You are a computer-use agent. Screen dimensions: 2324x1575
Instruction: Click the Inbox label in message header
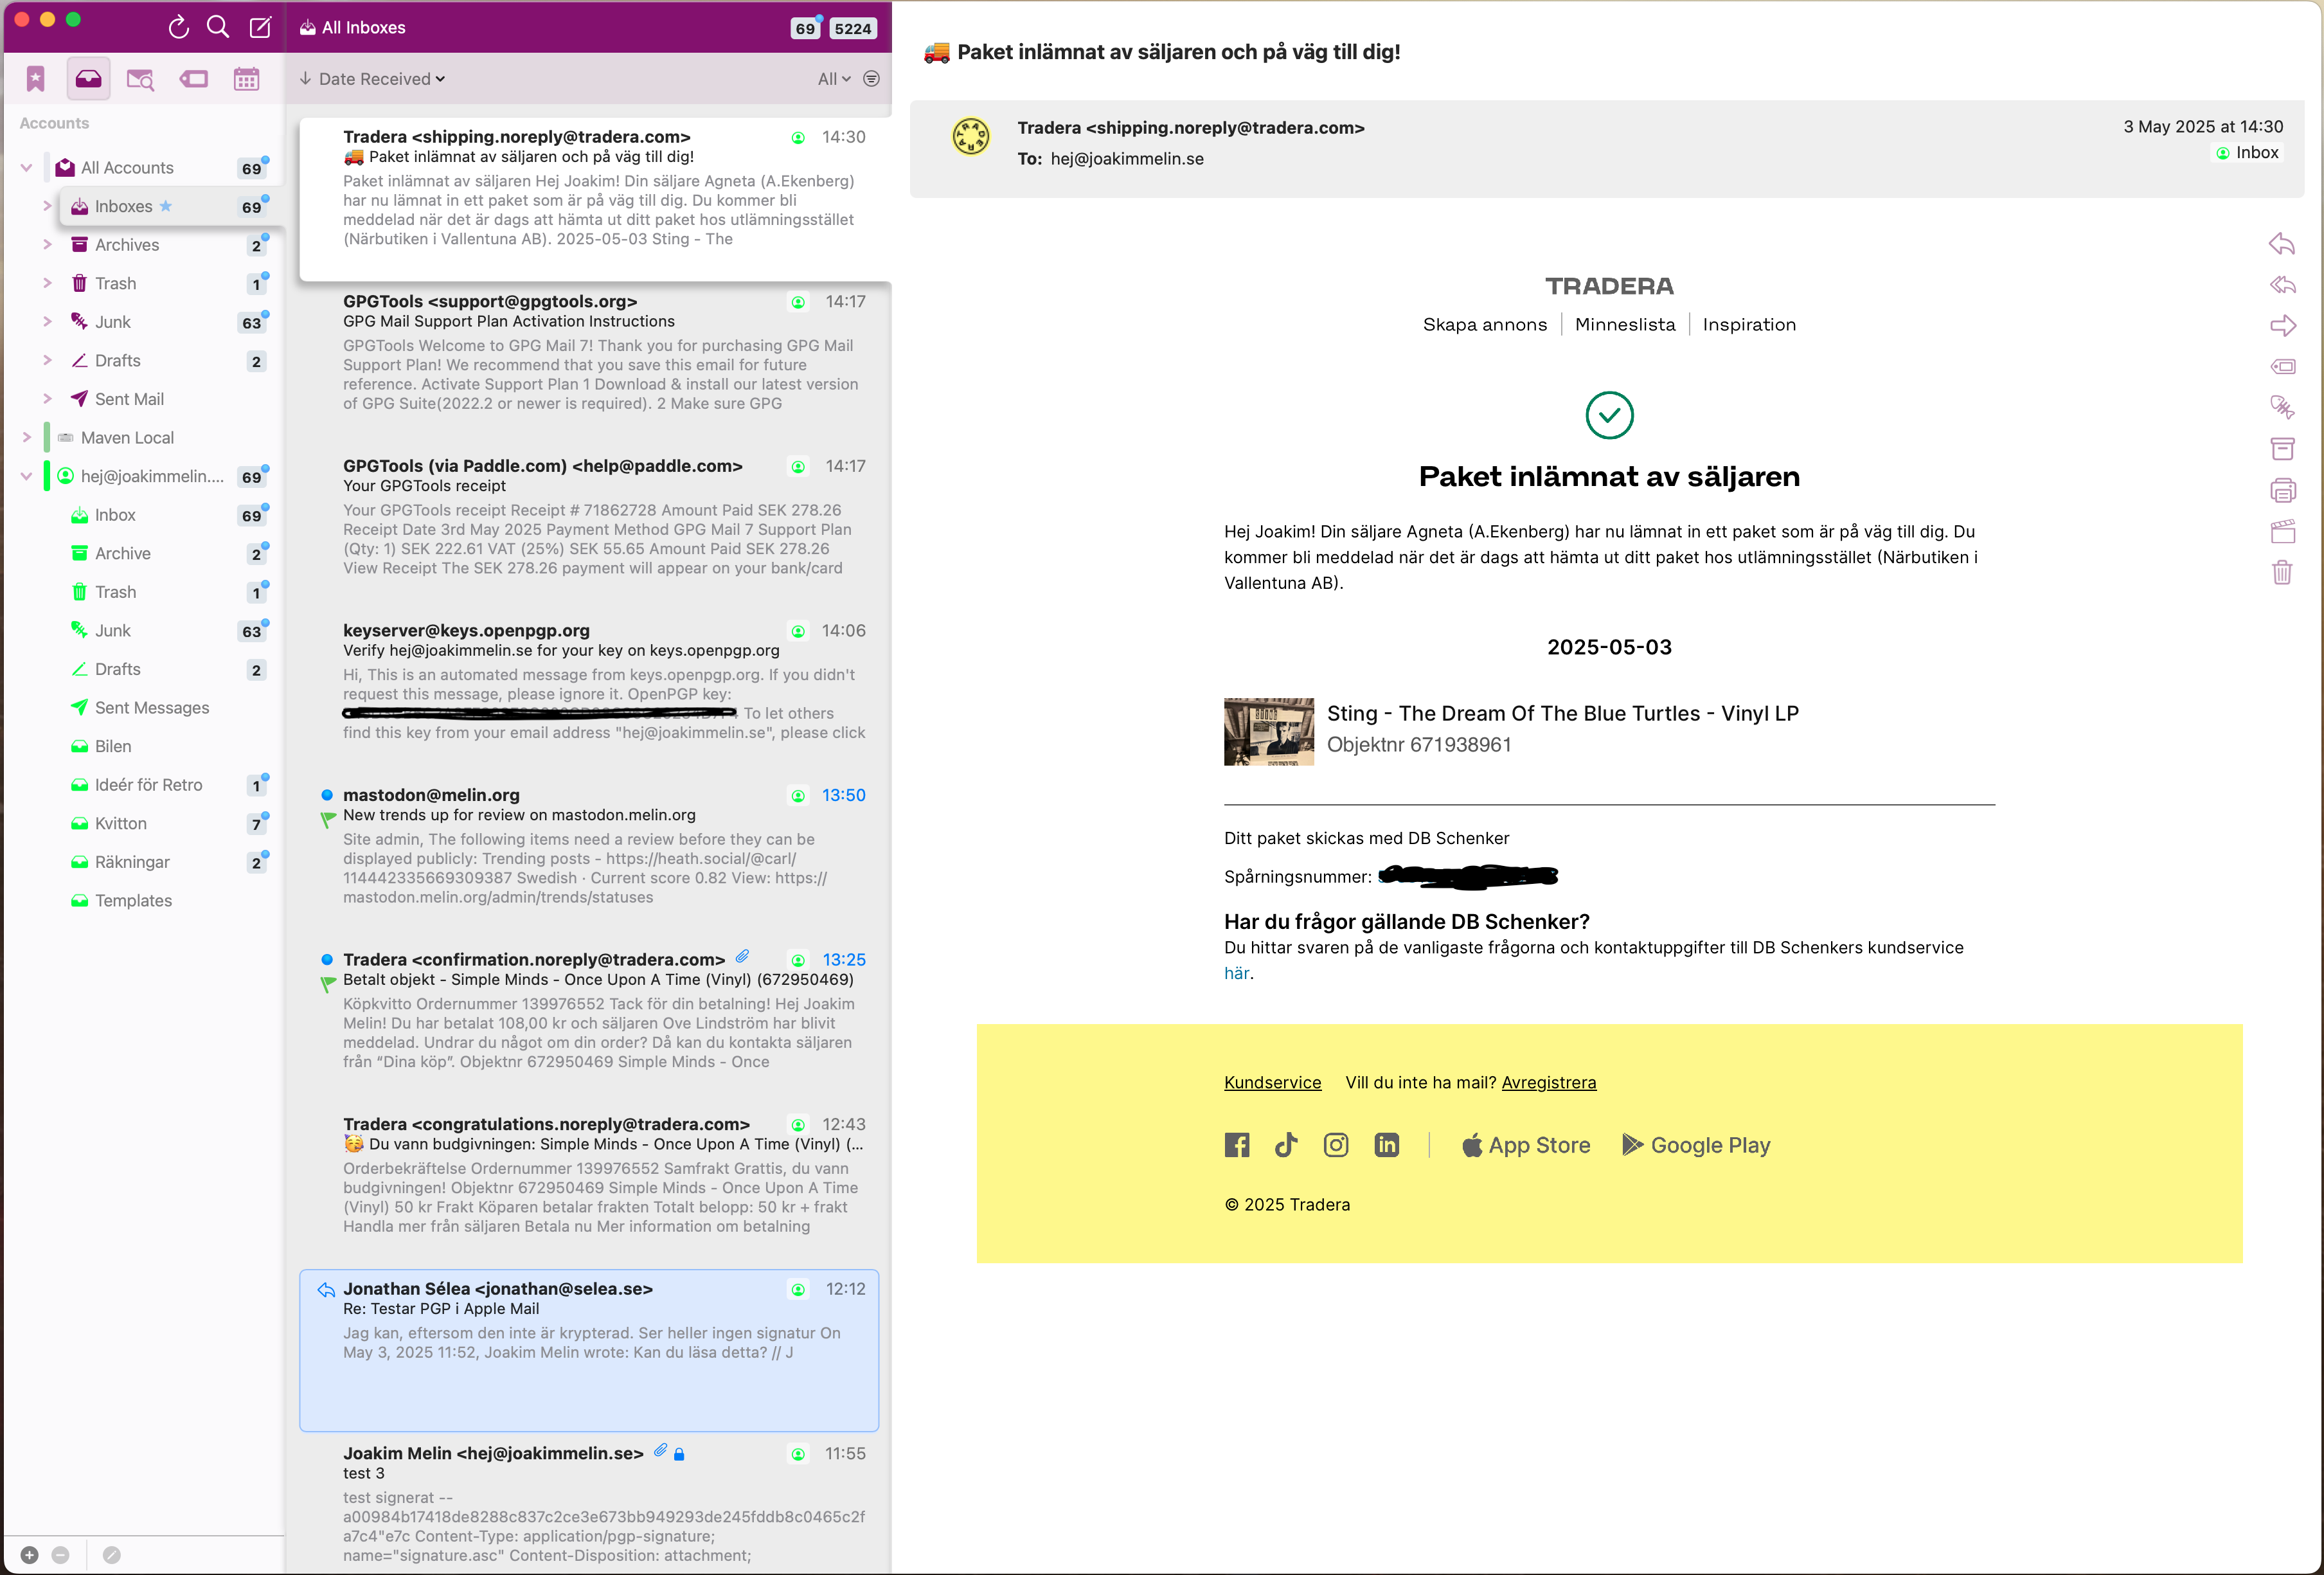2248,153
